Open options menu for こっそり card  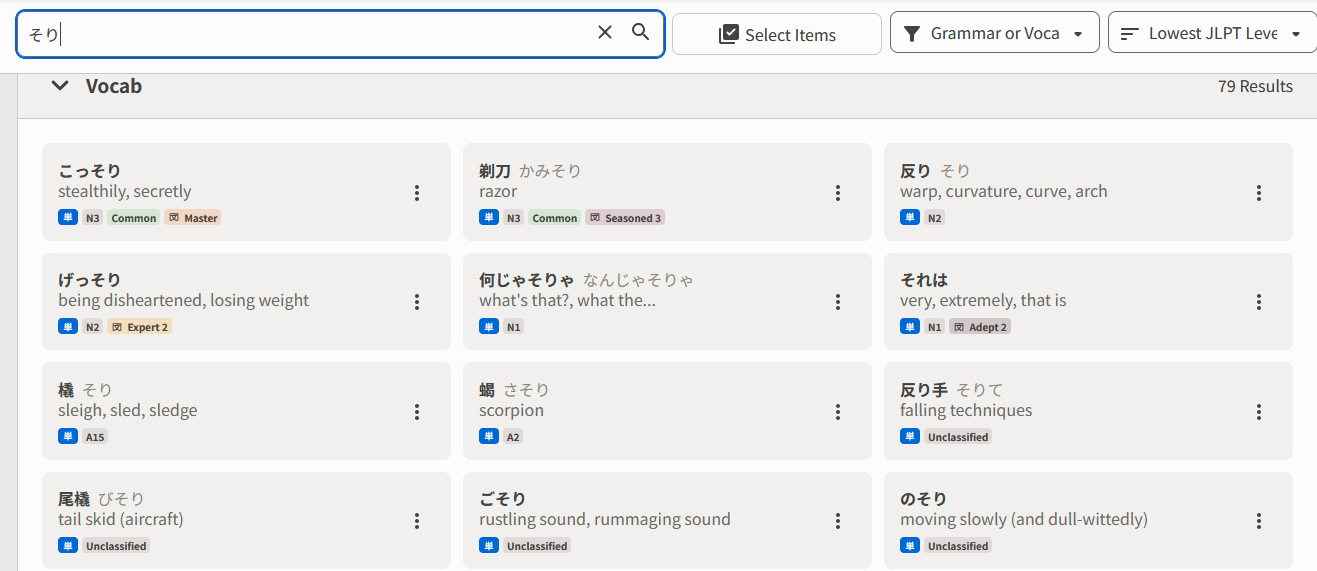[x=417, y=193]
